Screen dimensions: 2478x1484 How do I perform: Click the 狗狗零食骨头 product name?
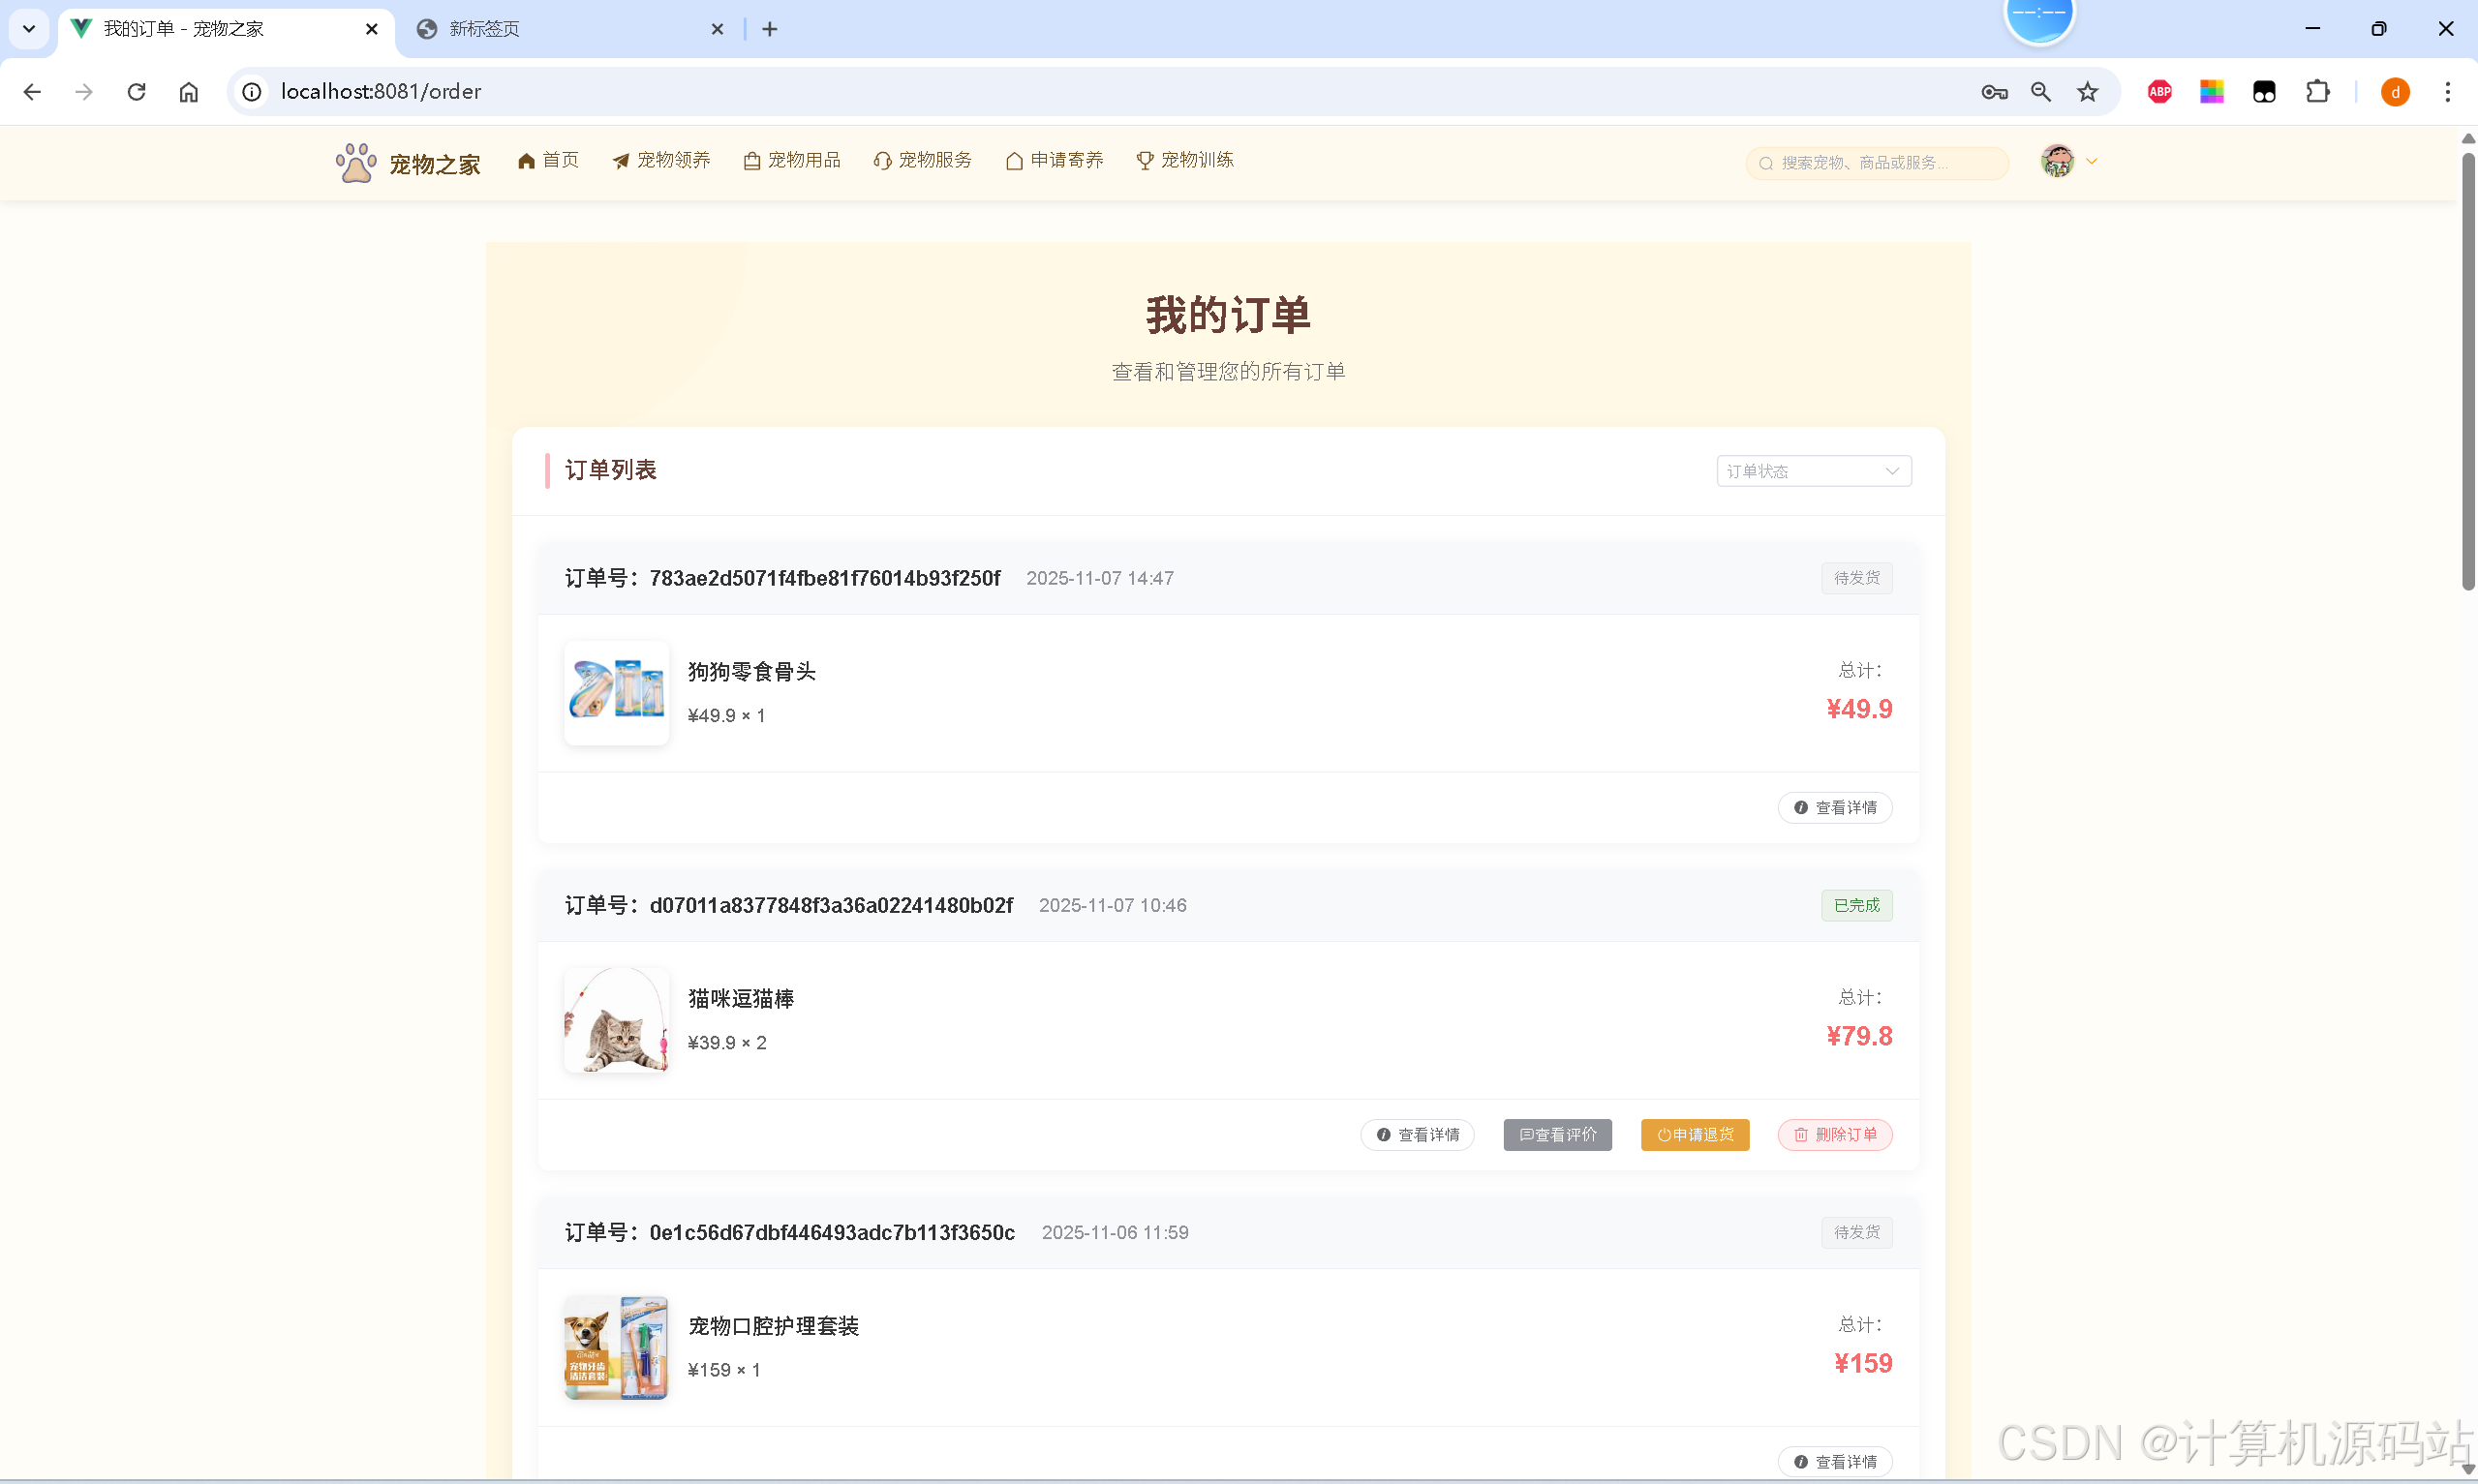[751, 672]
